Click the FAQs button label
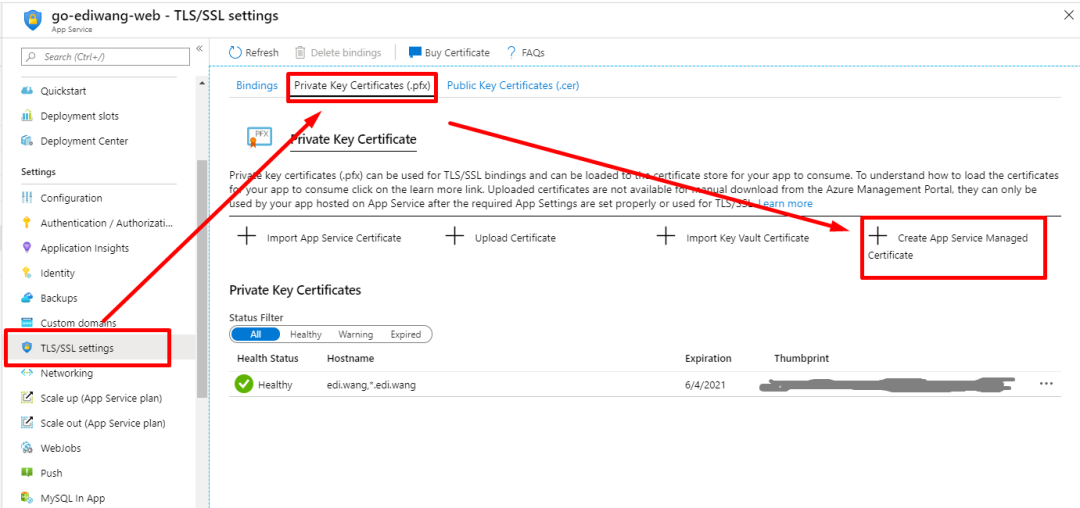This screenshot has height=508, width=1080. [533, 53]
